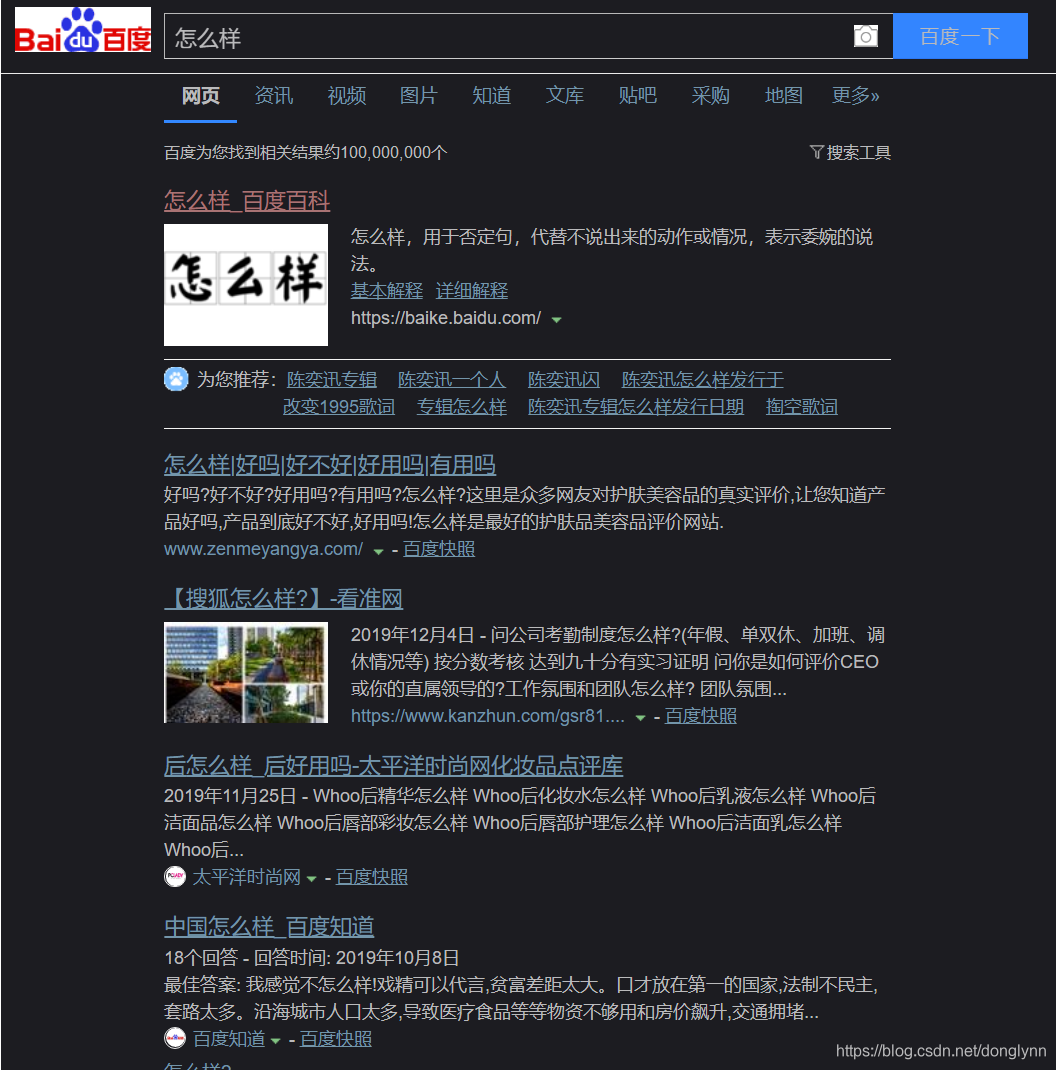Screen dimensions: 1056x1070
Task: Click the https://baike.baidu.com/ URL
Action: 446,318
